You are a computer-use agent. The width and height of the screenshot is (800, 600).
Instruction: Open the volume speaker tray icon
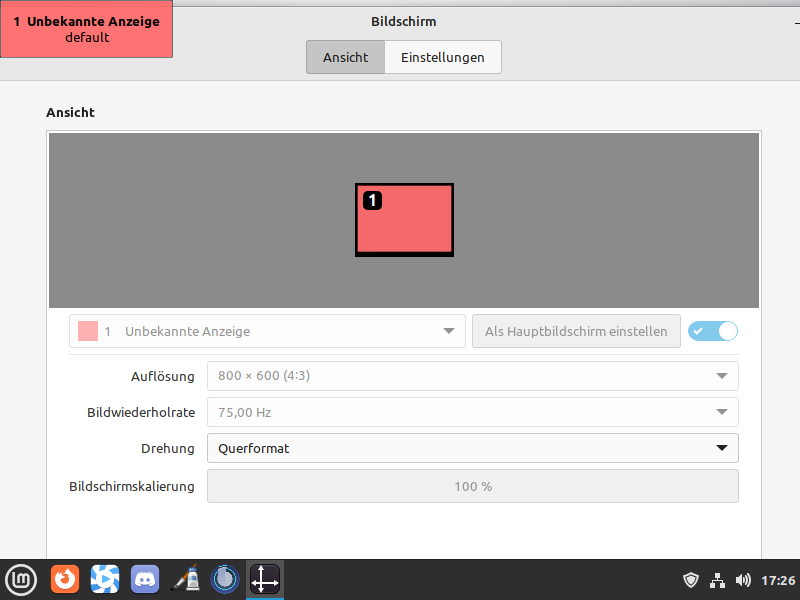pos(743,580)
